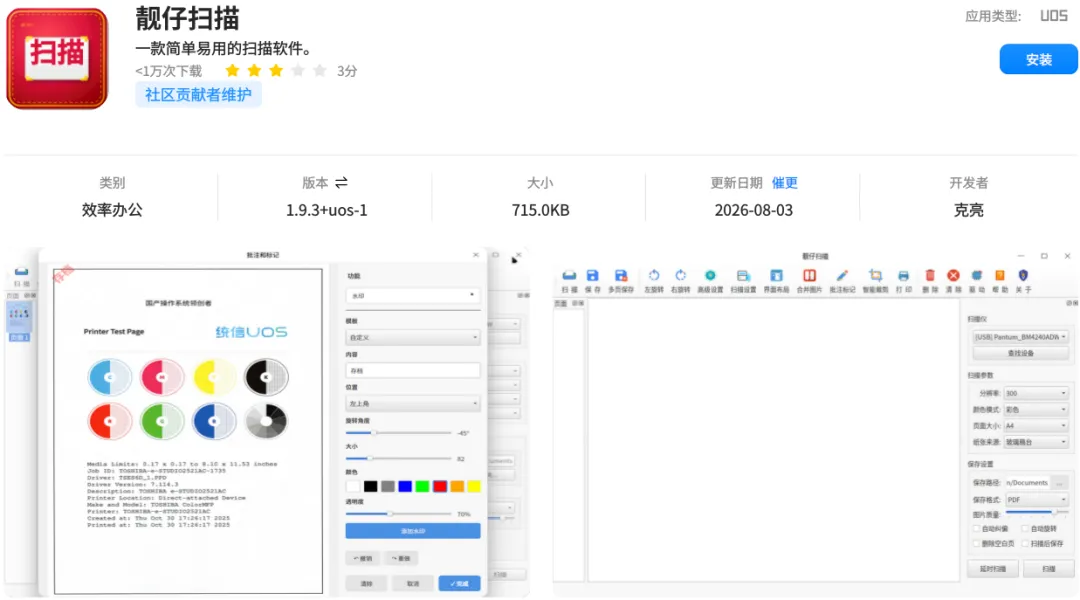The image size is (1080, 600).
Task: Click the version switch arrows icon
Action: pyautogui.click(x=342, y=183)
